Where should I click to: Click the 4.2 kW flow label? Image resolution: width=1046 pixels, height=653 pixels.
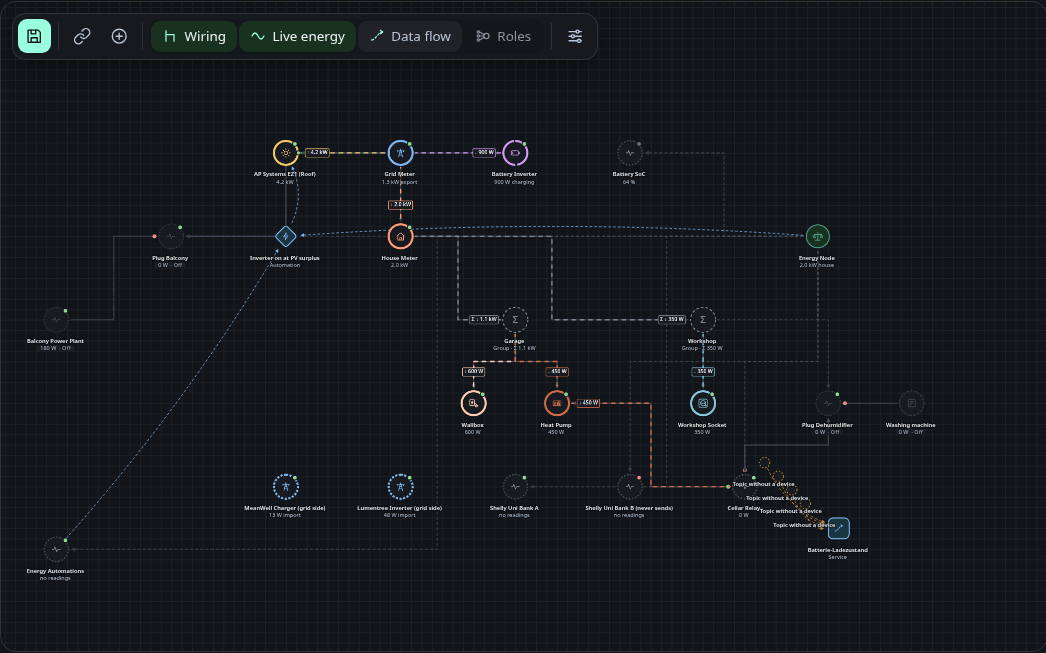pyautogui.click(x=318, y=153)
